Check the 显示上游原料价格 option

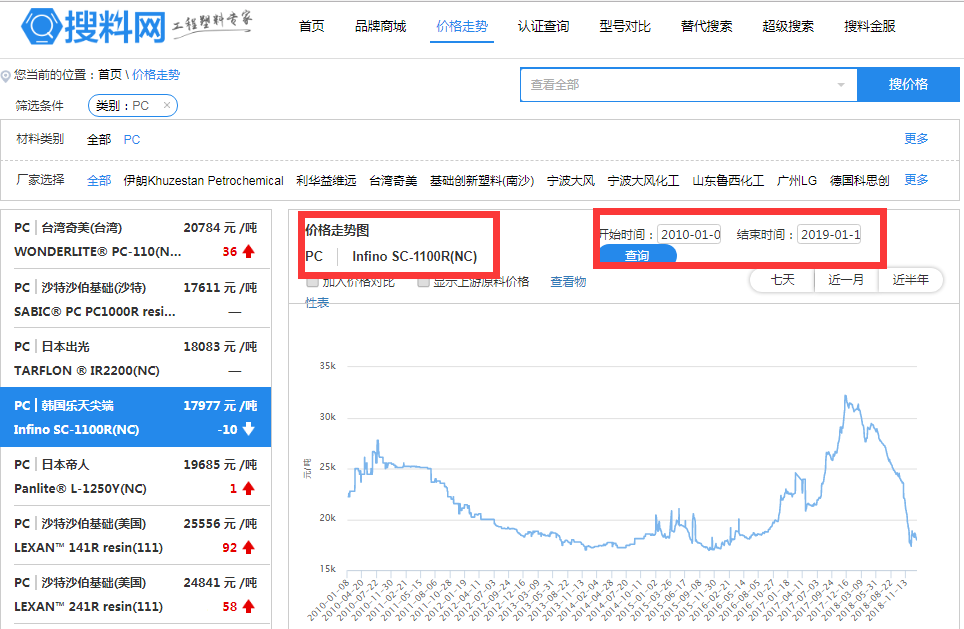[x=423, y=282]
